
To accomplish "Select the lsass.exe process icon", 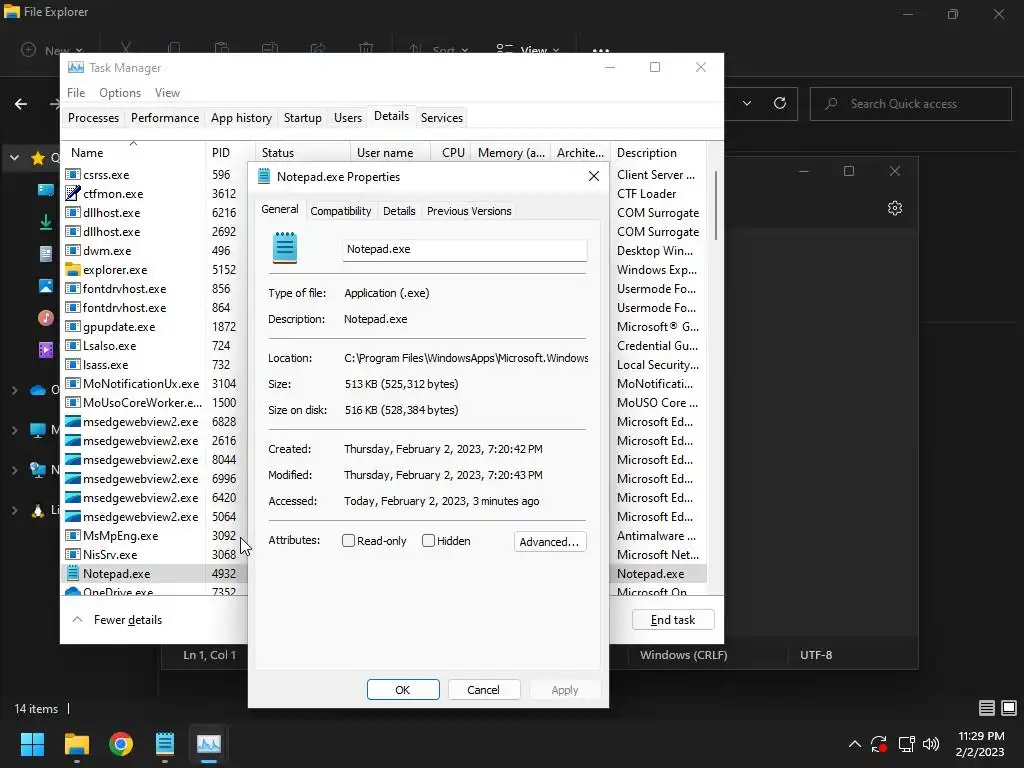I will tap(72, 364).
